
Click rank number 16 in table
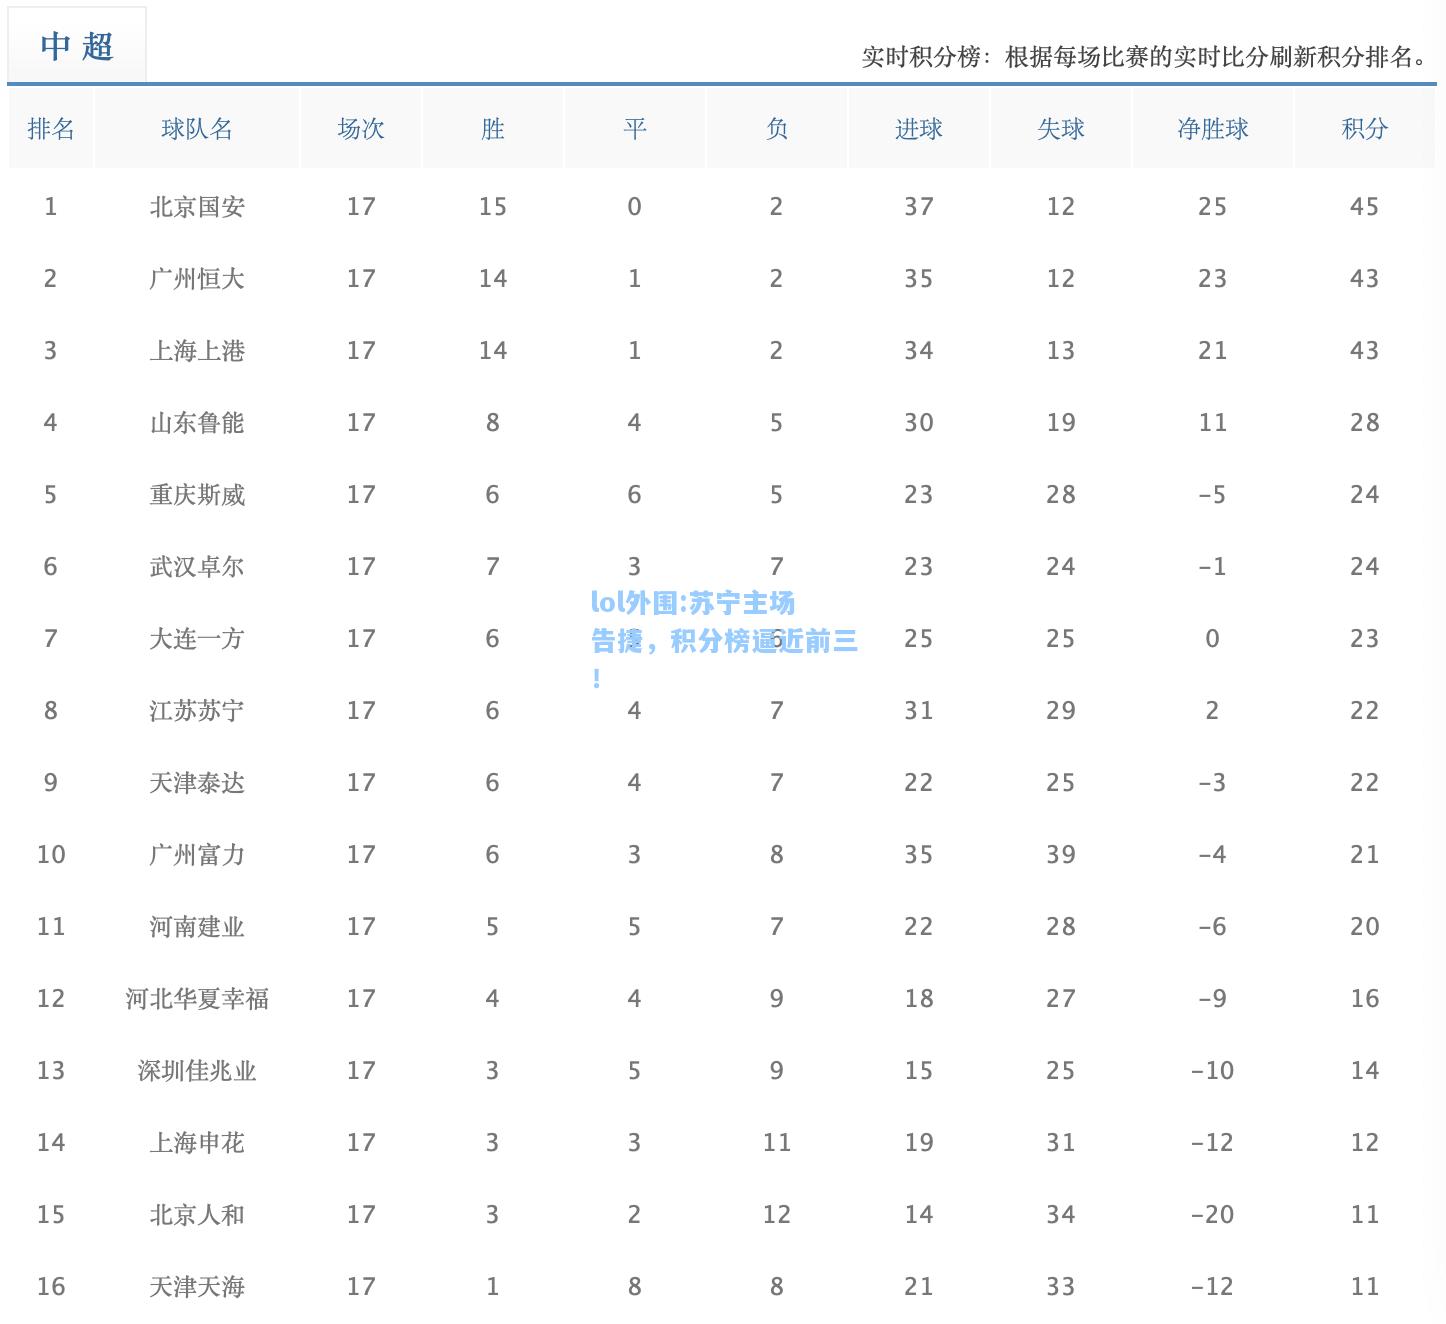51,1287
